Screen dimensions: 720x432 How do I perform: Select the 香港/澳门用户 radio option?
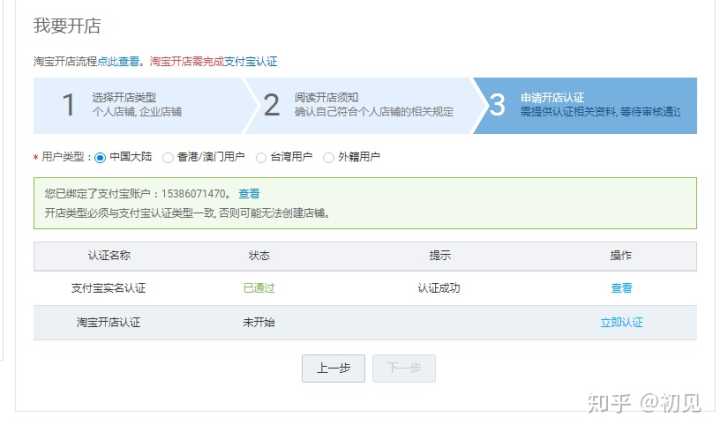[168, 157]
